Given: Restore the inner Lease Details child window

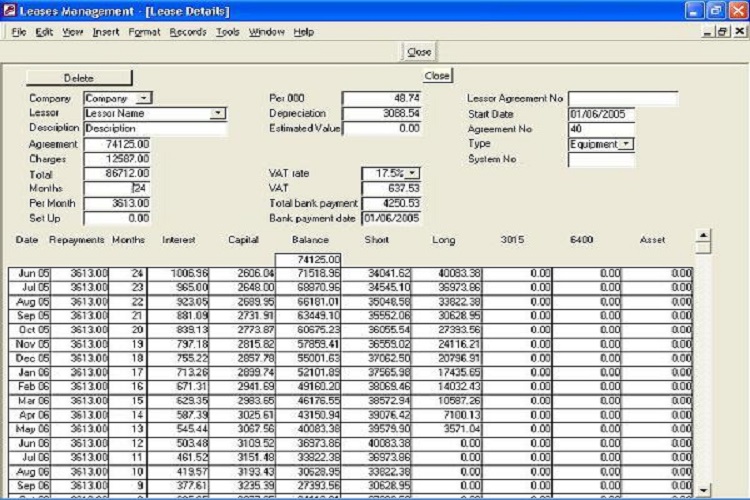Looking at the screenshot, I should tap(722, 32).
